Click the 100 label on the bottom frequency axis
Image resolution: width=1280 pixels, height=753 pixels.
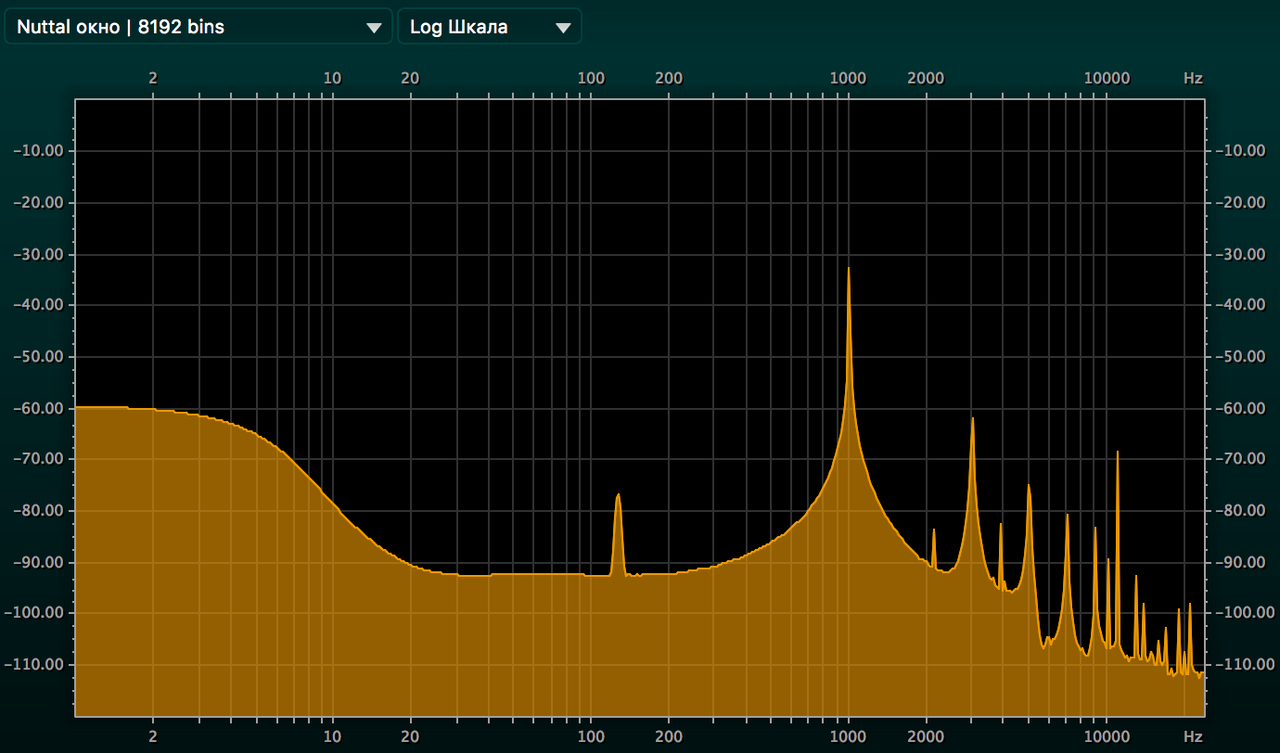pos(590,737)
